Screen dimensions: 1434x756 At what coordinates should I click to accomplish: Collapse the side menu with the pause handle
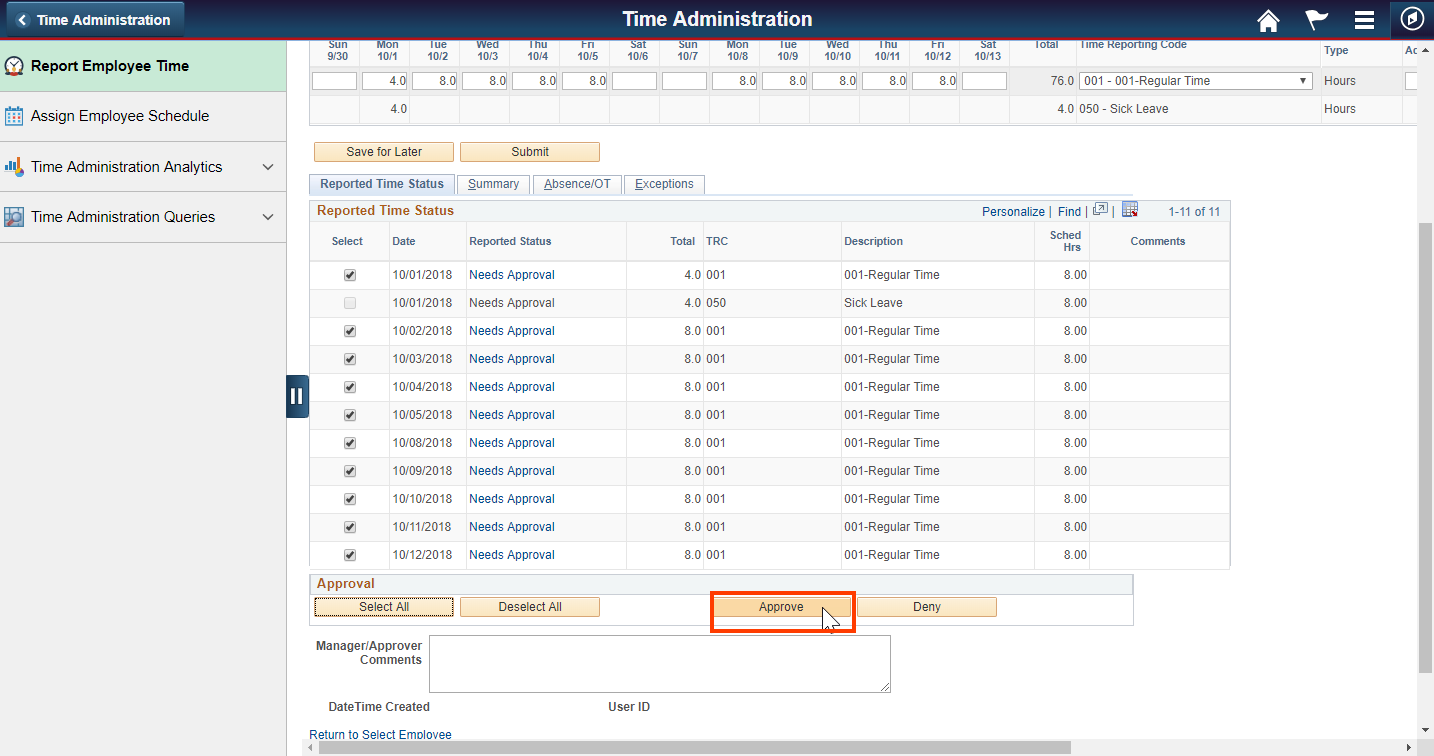tap(297, 396)
